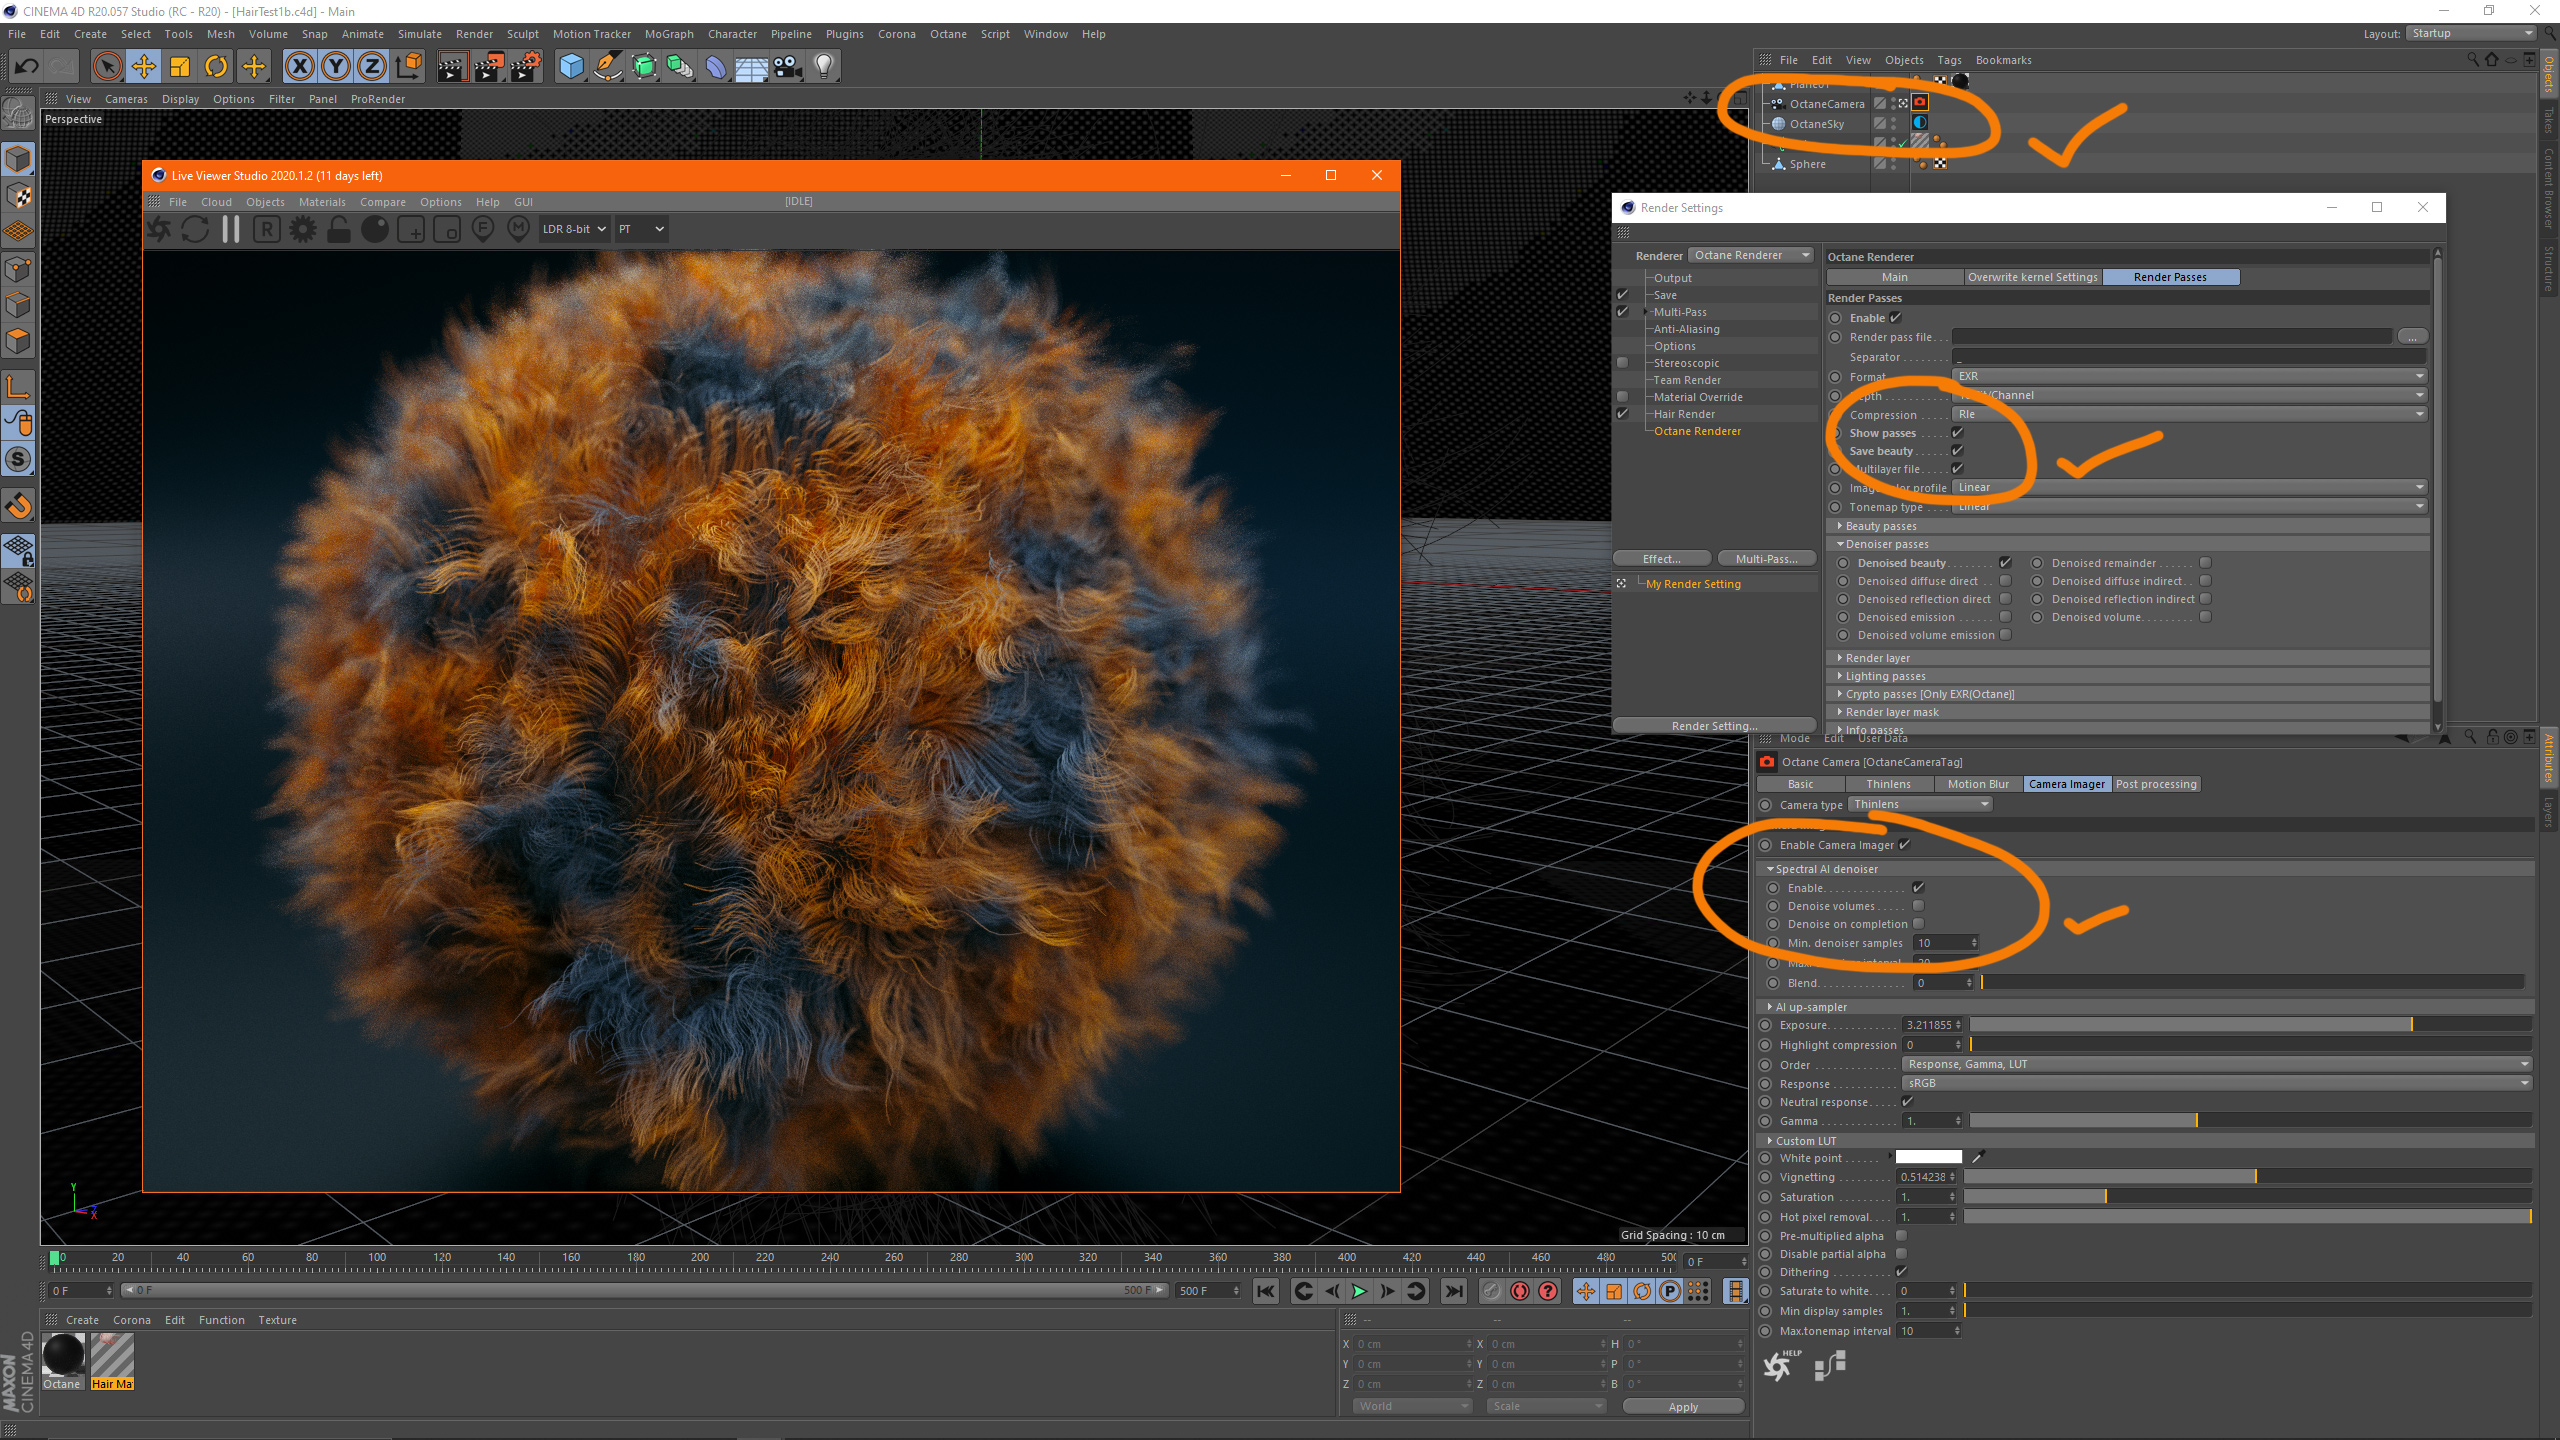This screenshot has height=1440, width=2560.
Task: Expand the Lighting passes section
Action: click(1885, 676)
